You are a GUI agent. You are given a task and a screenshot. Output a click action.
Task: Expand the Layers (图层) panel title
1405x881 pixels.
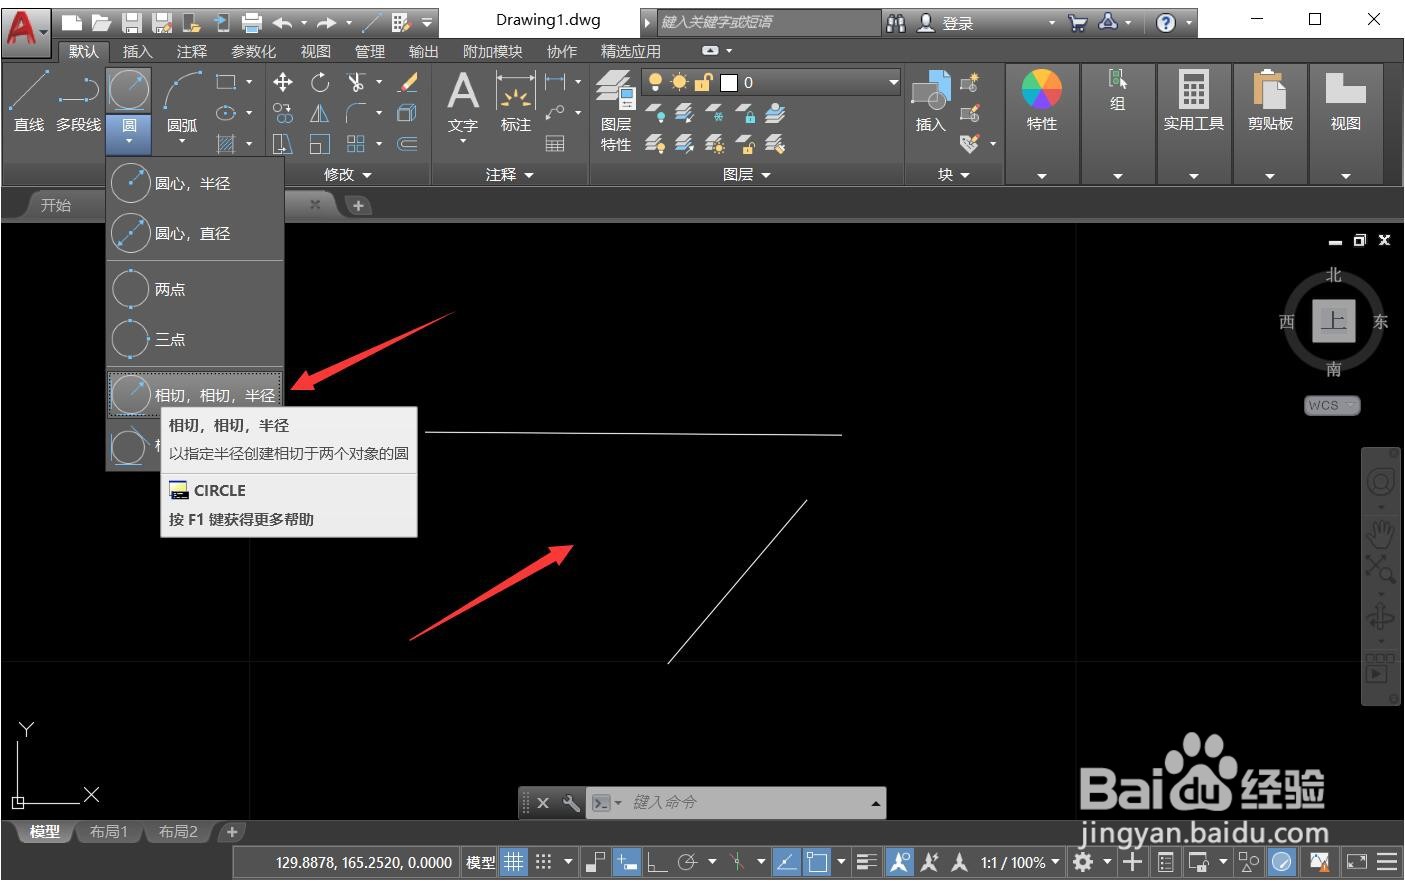[x=746, y=174]
